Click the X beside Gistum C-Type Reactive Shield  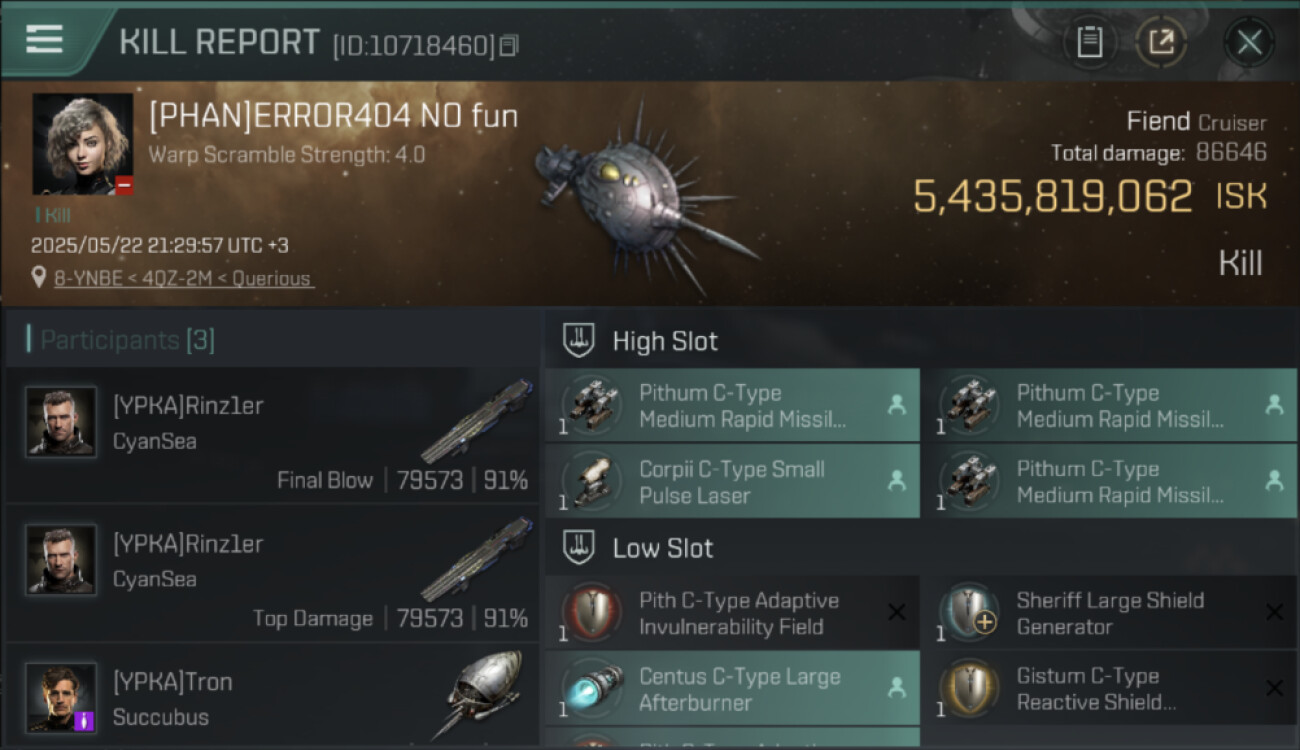coord(1273,689)
